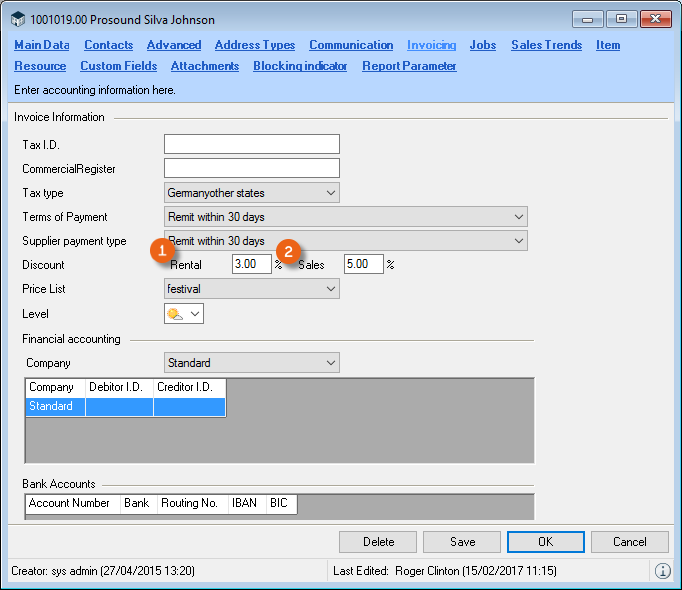Screen dimensions: 682x590
Task: Expand the Tax type dropdown
Action: tap(251, 193)
